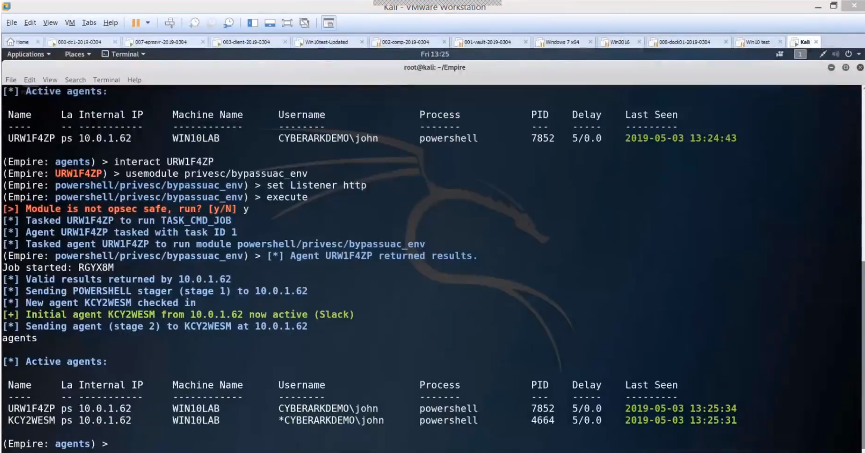
Task: Switch to the Home tab
Action: (x=22, y=41)
